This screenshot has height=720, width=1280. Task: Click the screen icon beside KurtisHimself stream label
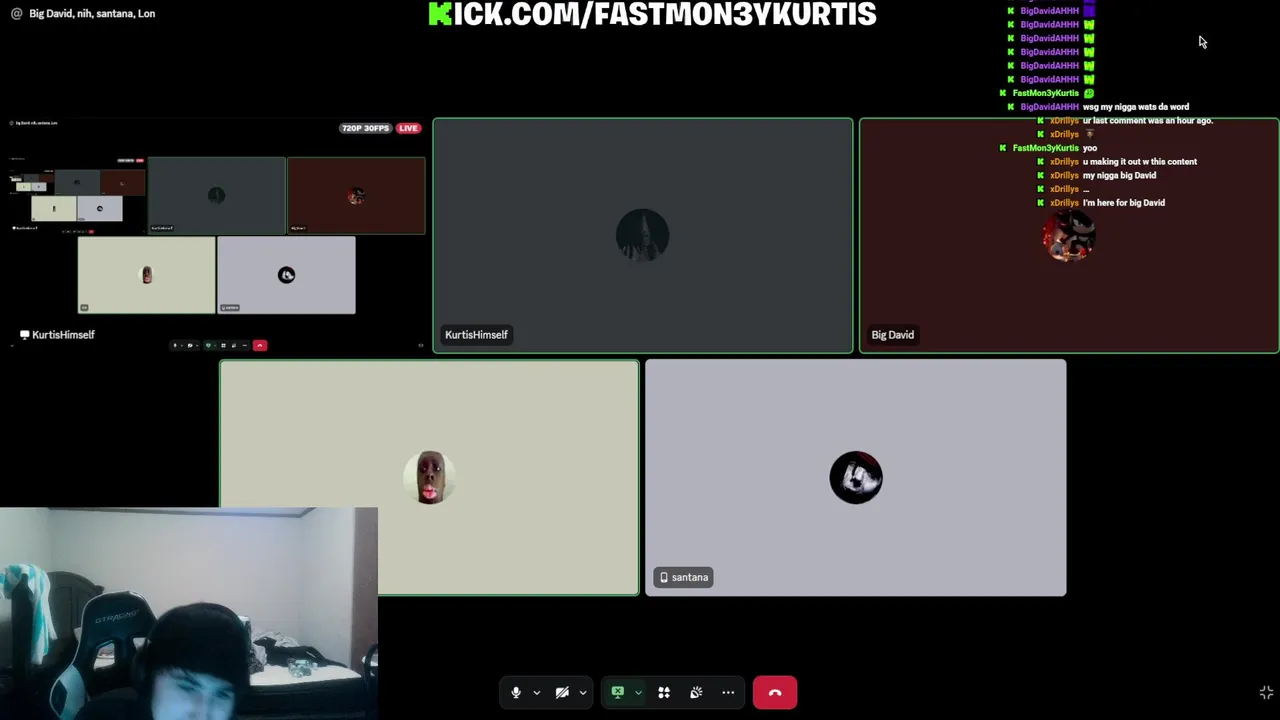(x=24, y=335)
